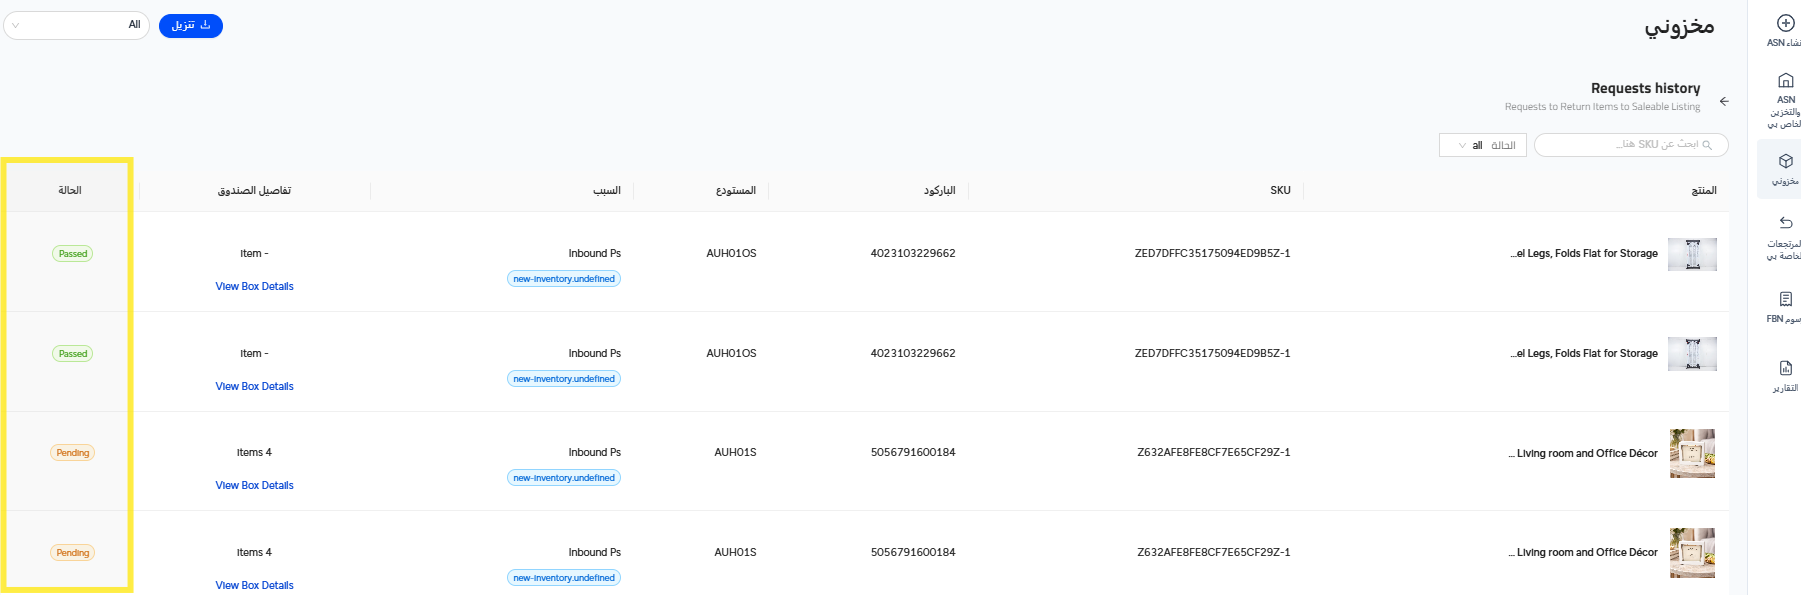This screenshot has height=595, width=1801.
Task: Open the الحالة status filter dropdown
Action: (1483, 146)
